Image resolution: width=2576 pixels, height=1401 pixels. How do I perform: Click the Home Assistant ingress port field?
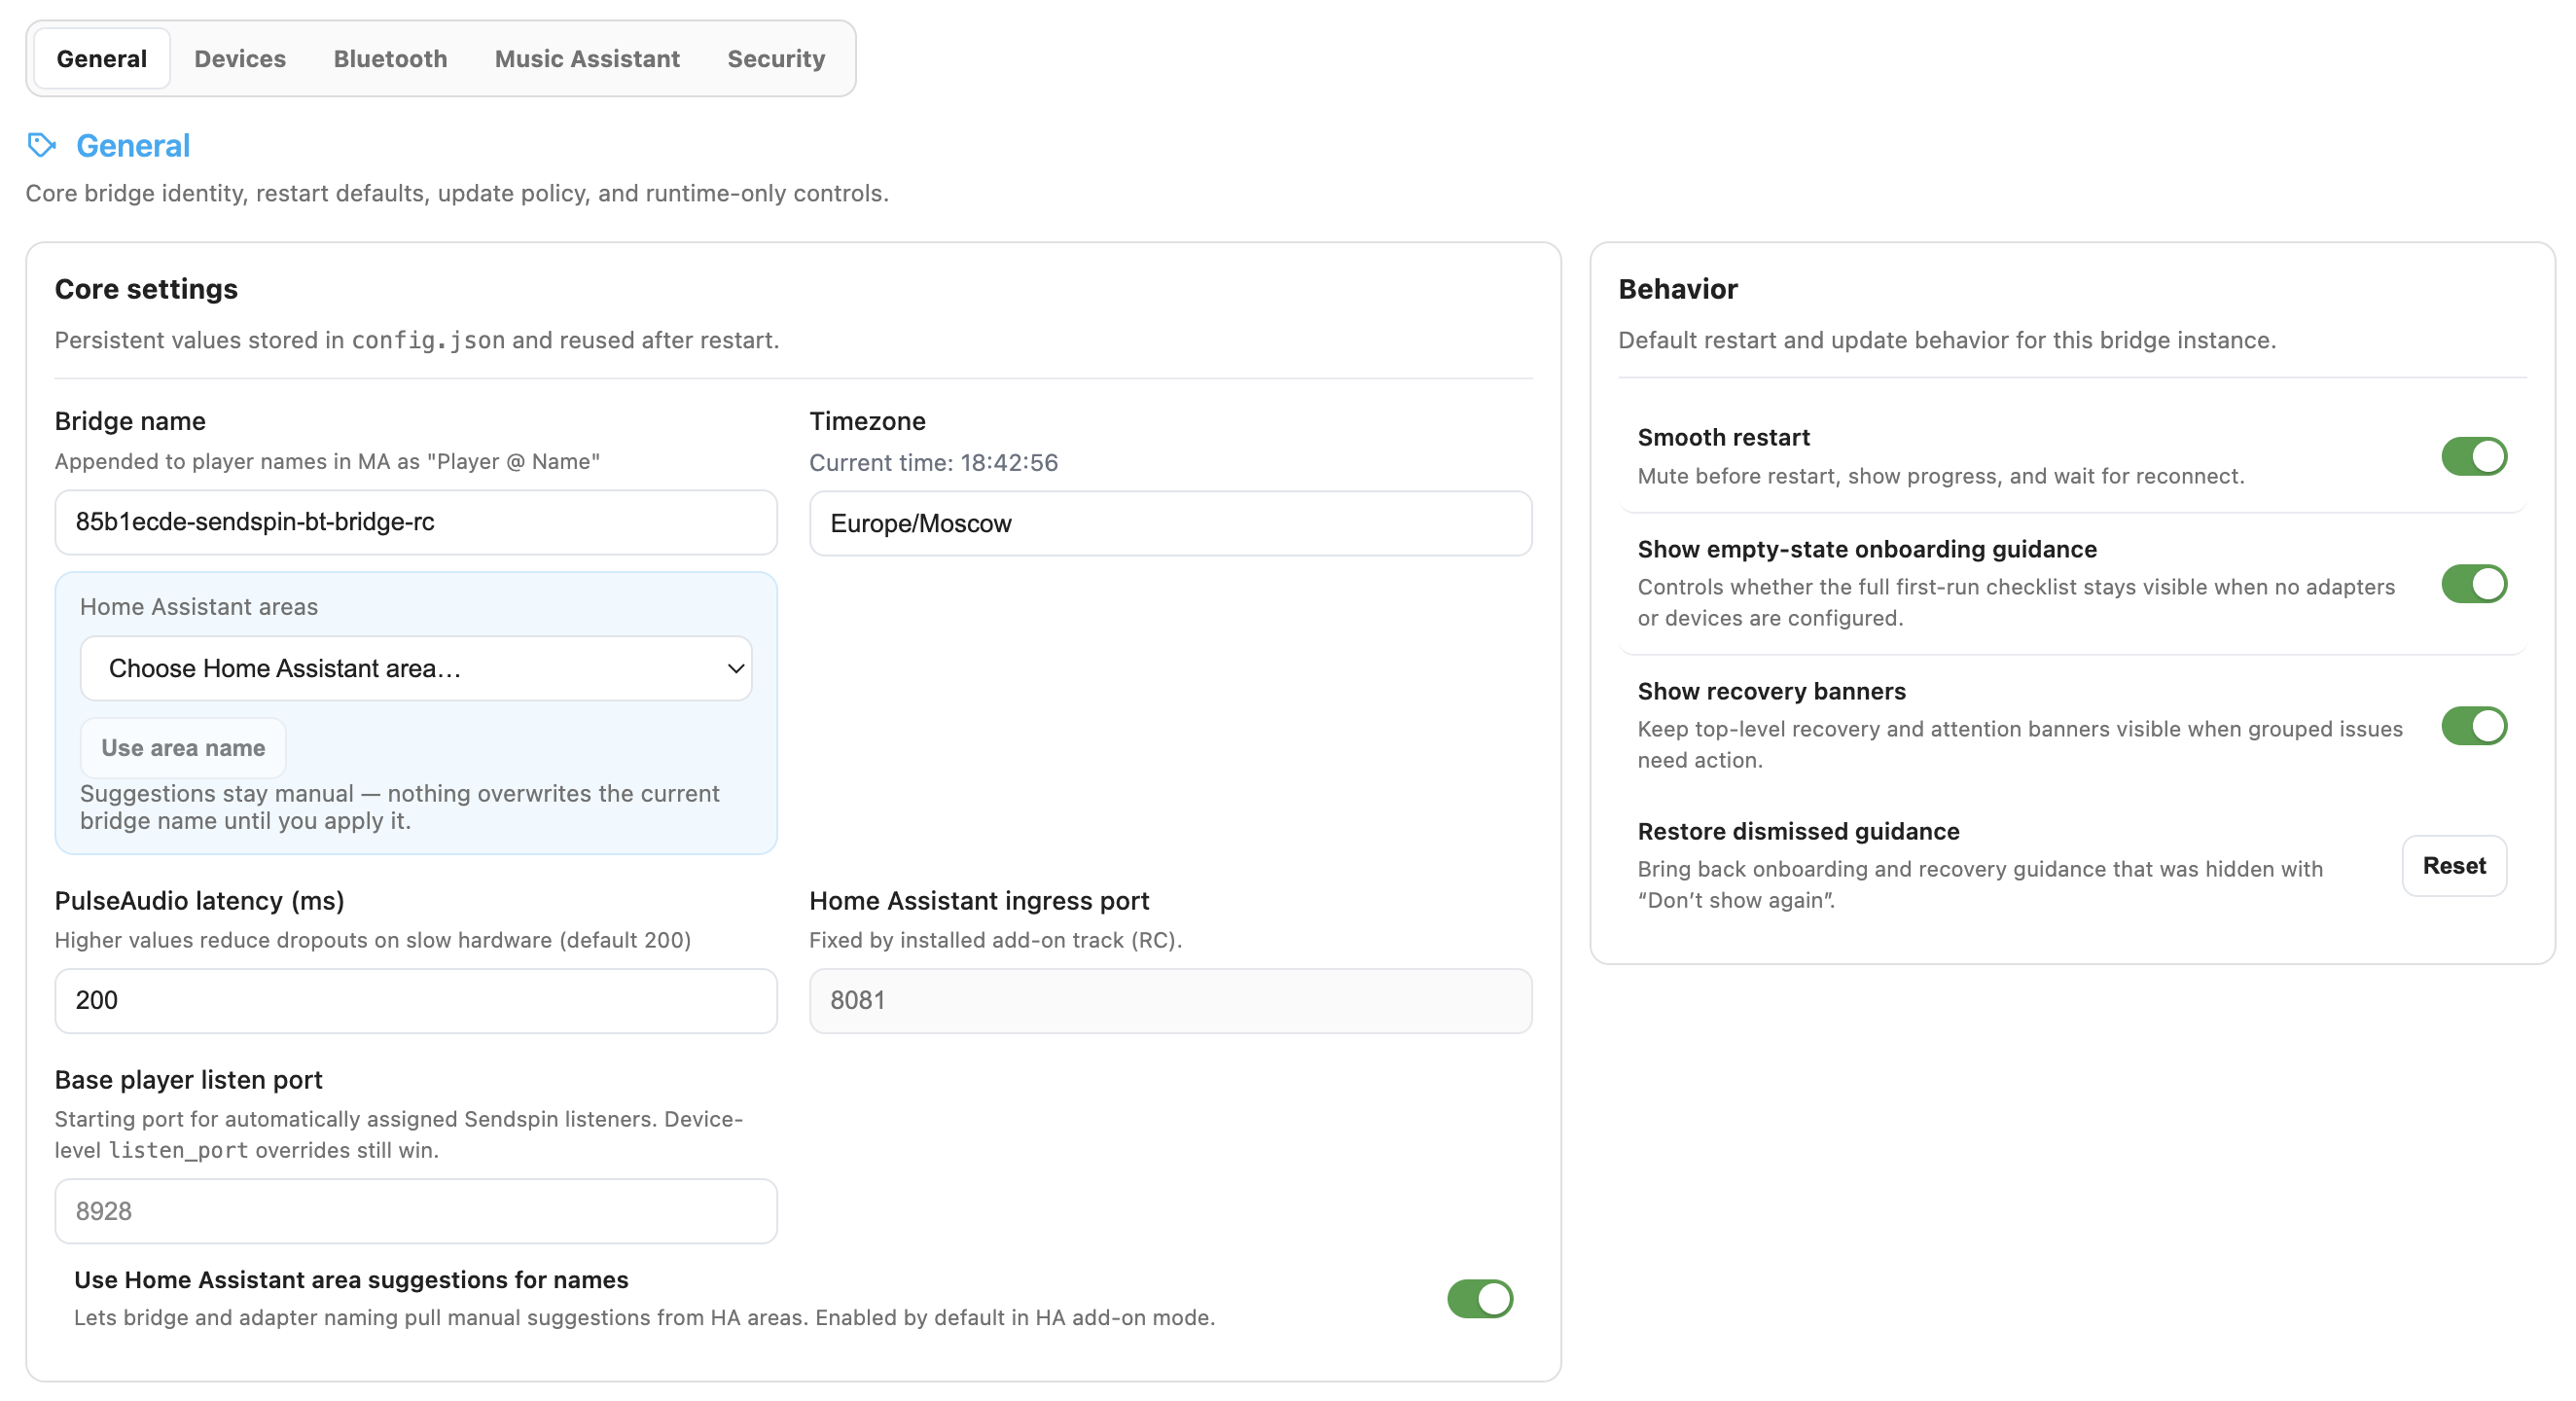[1169, 1000]
